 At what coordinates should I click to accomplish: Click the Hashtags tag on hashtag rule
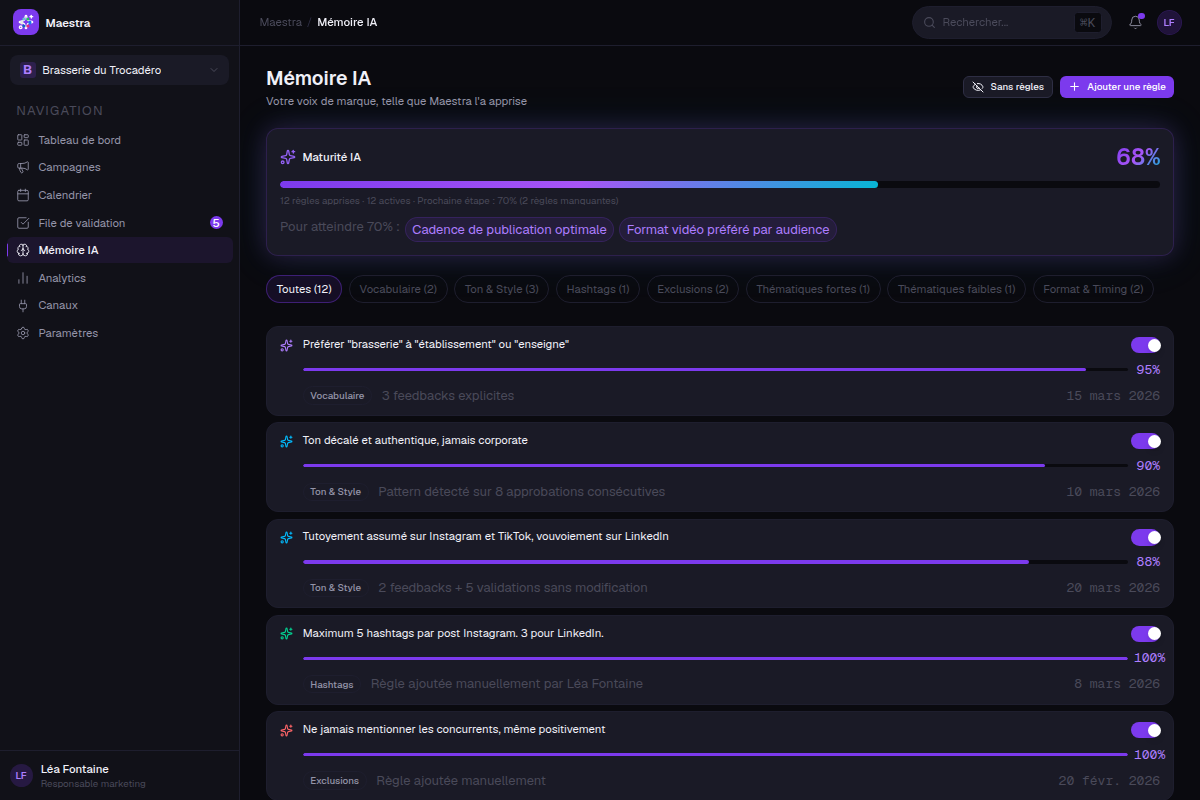tap(332, 684)
